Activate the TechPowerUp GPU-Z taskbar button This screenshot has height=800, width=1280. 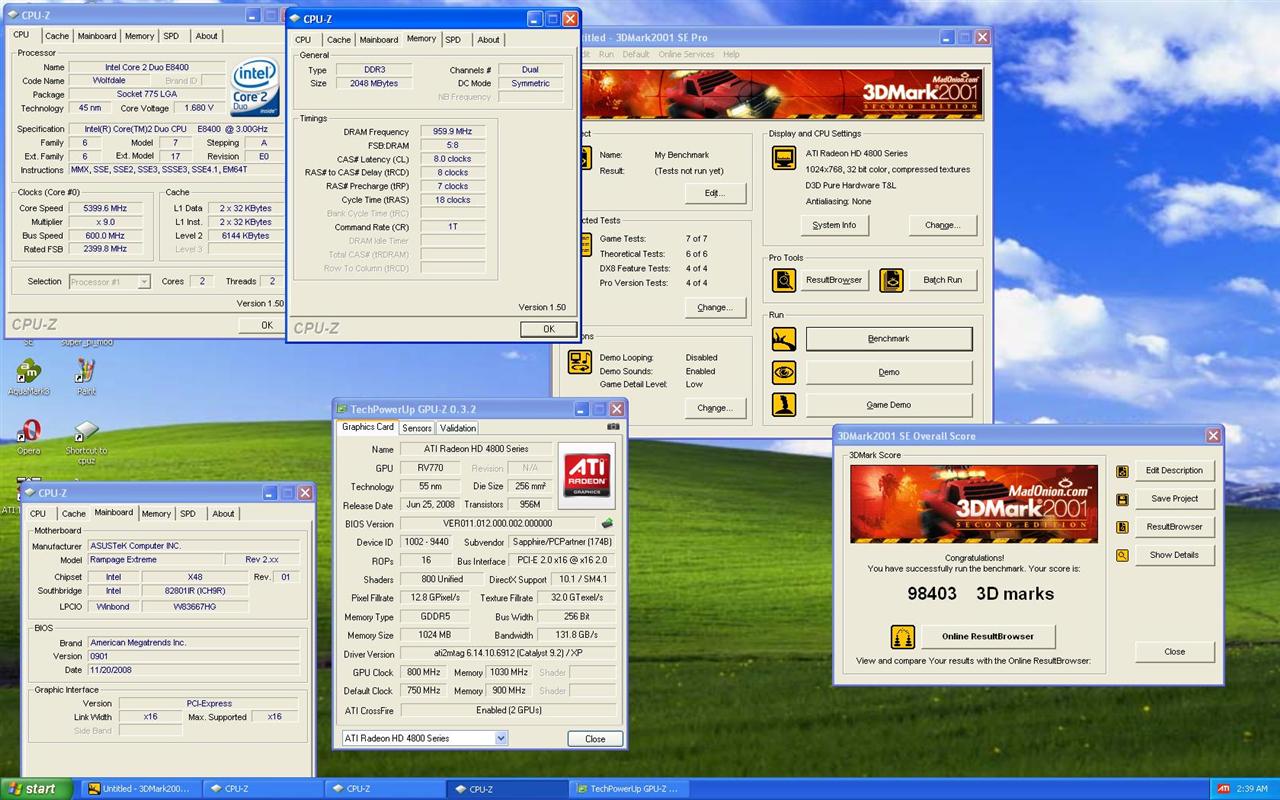pos(631,789)
